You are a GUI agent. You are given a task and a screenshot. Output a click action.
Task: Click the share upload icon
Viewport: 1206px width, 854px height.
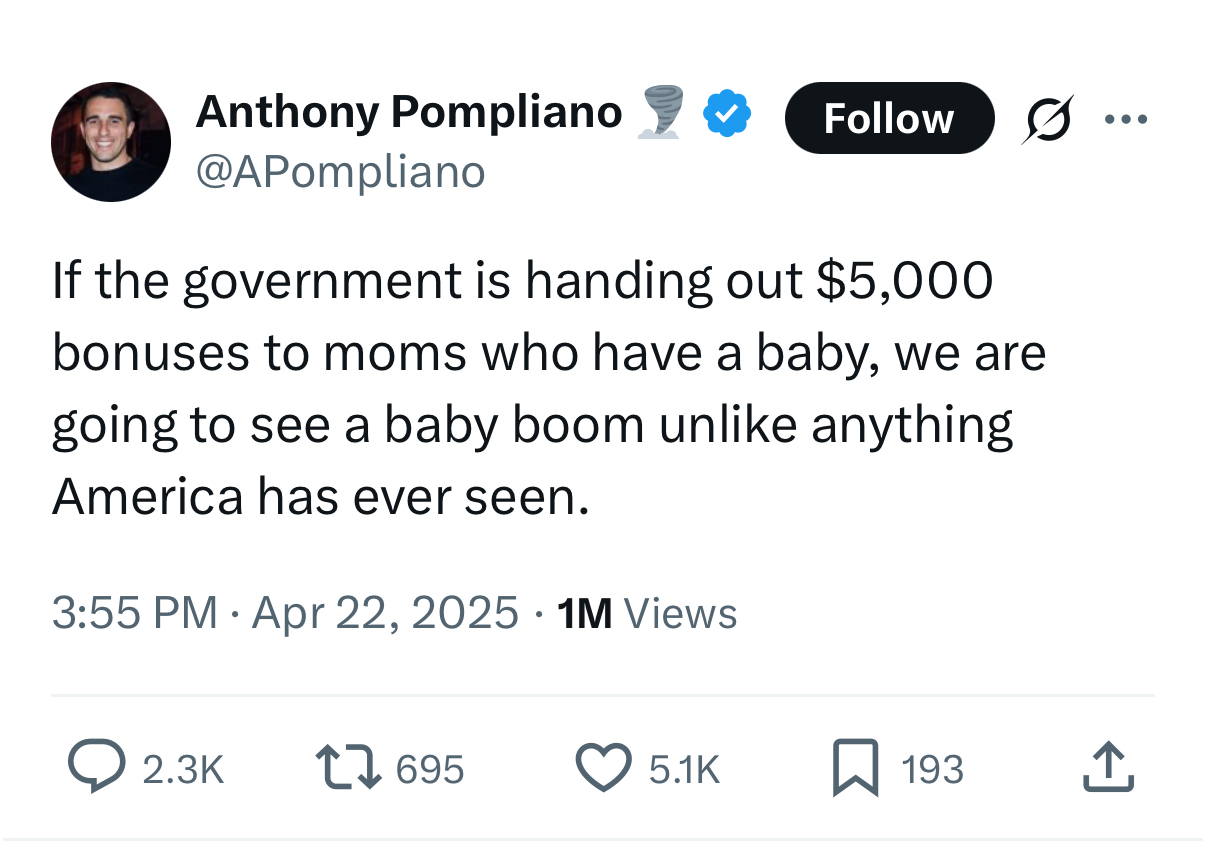point(1109,768)
